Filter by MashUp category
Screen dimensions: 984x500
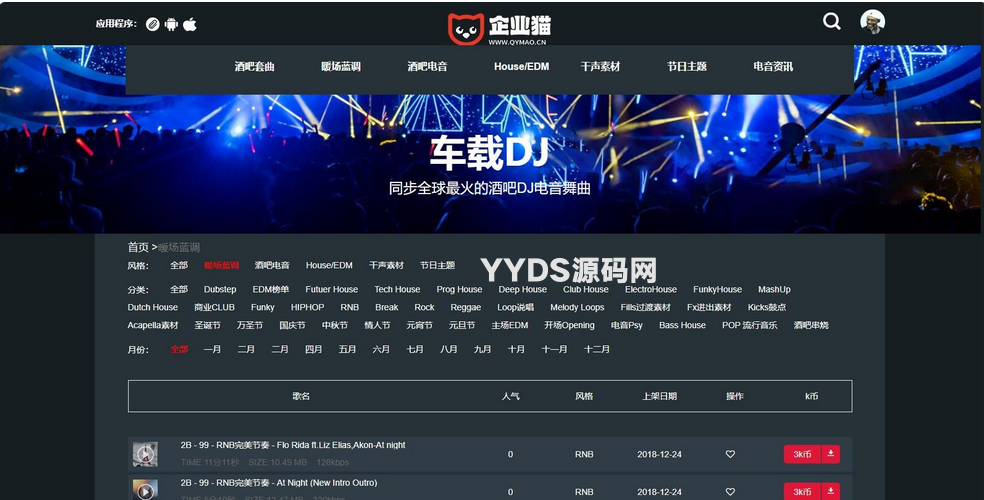click(x=774, y=289)
